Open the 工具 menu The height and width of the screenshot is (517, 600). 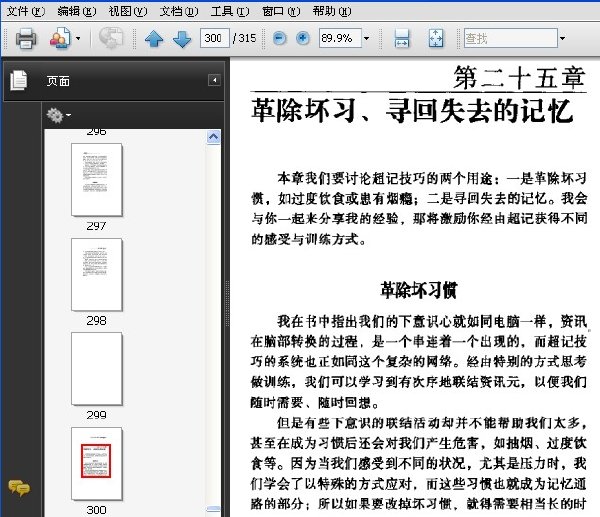230,11
